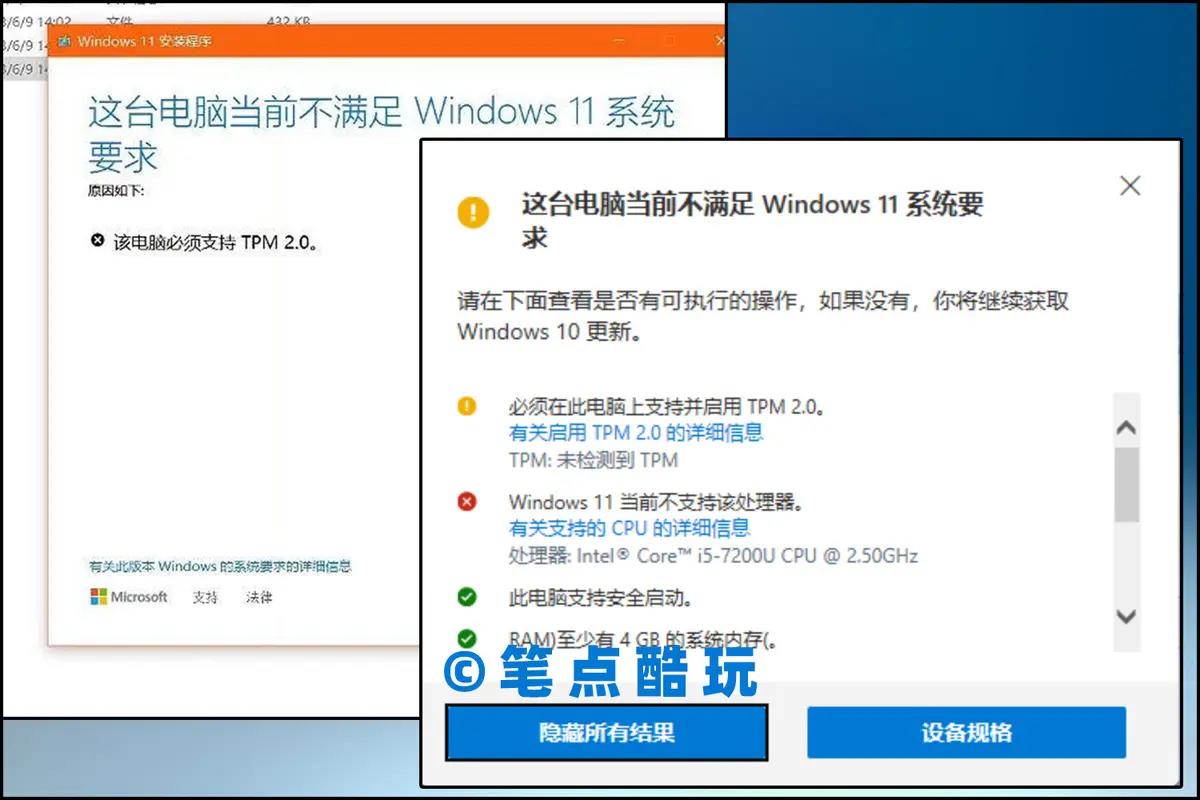
Task: Click the 法律 link in setup footer
Action: click(x=259, y=597)
